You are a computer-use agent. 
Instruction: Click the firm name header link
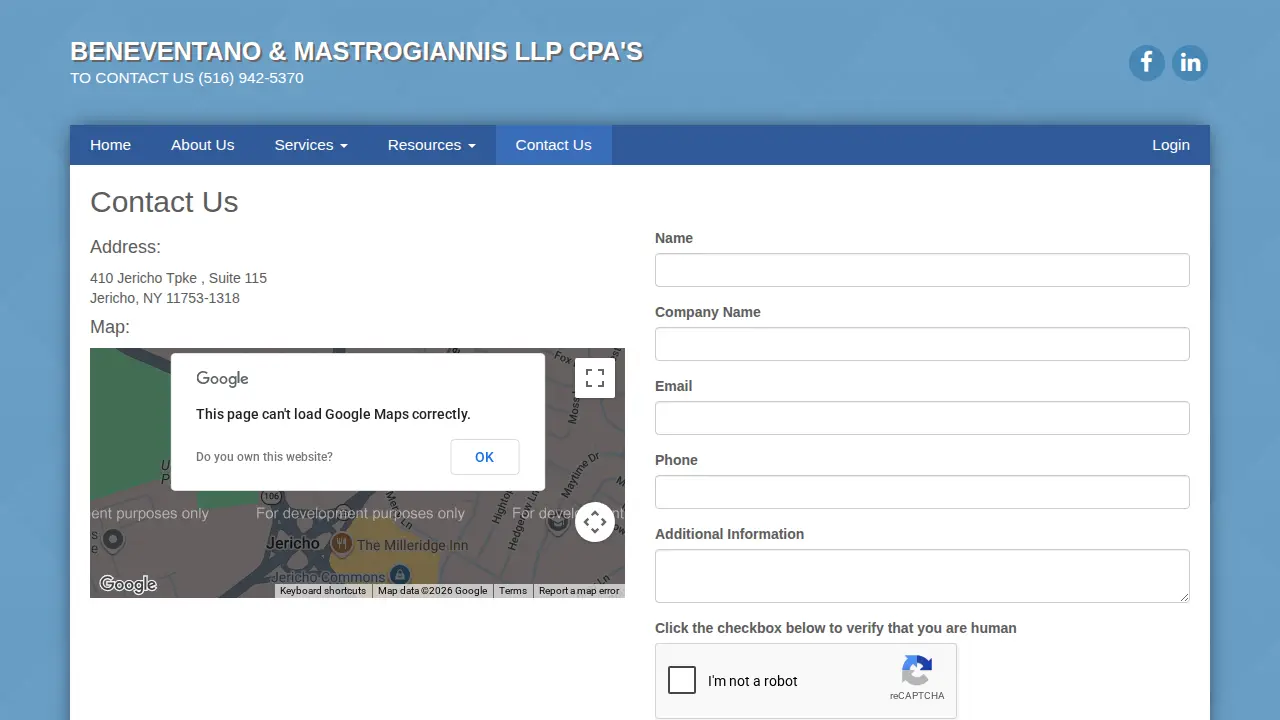pos(356,52)
